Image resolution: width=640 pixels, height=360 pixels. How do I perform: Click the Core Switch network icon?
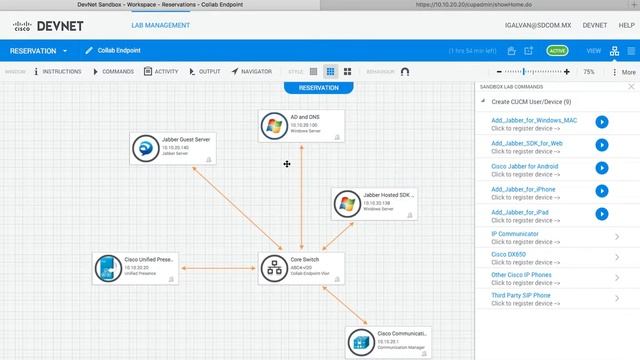[274, 268]
